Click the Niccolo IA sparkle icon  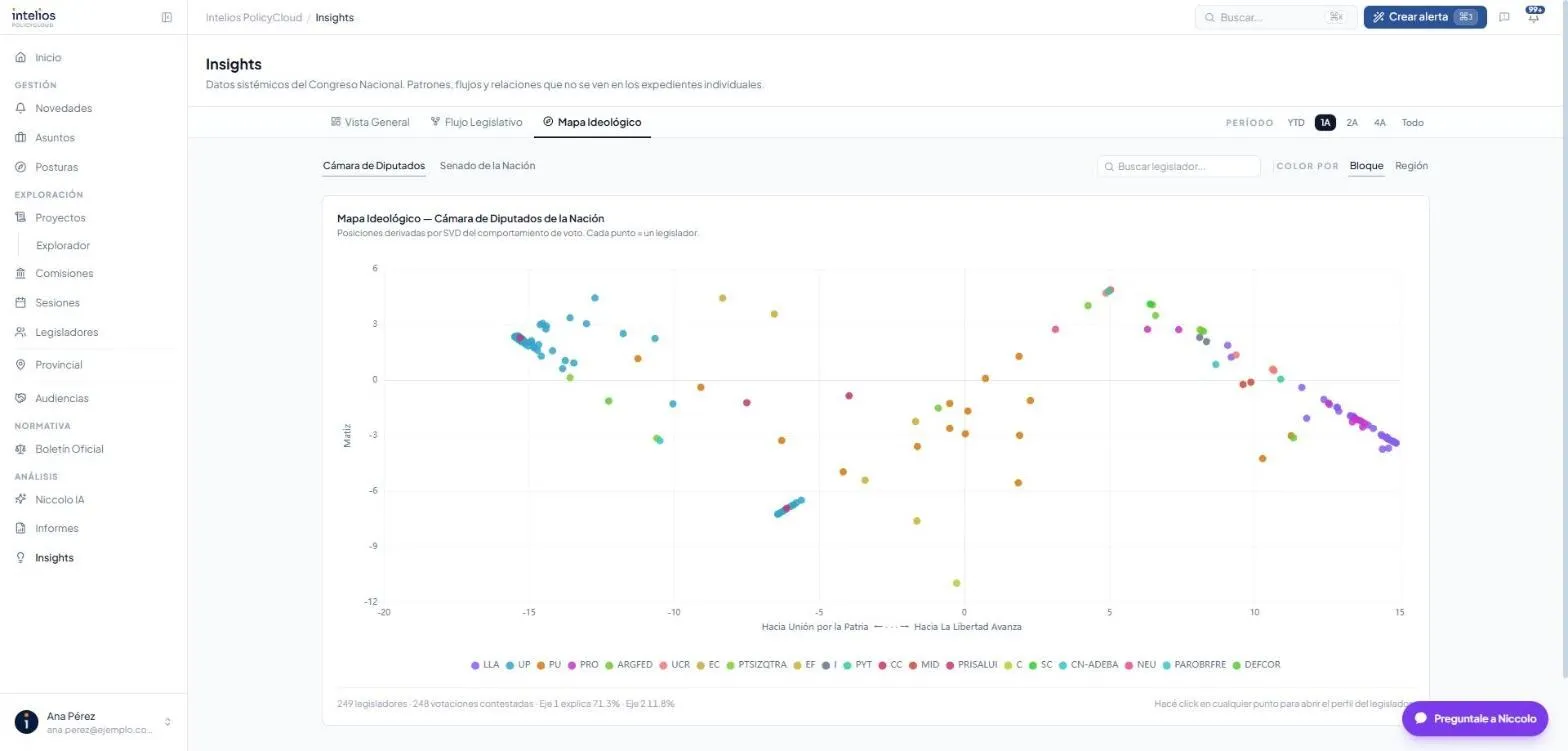click(21, 499)
